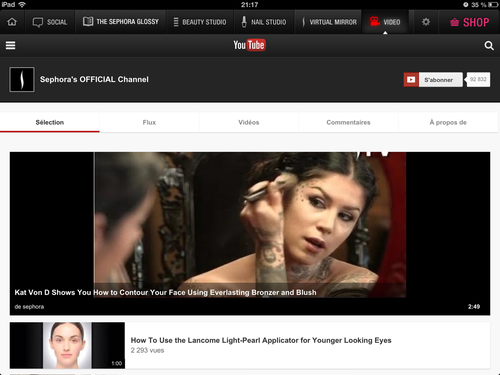Viewport: 500px width, 375px height.
Task: Click the subscriber count 92 832
Action: tap(478, 79)
